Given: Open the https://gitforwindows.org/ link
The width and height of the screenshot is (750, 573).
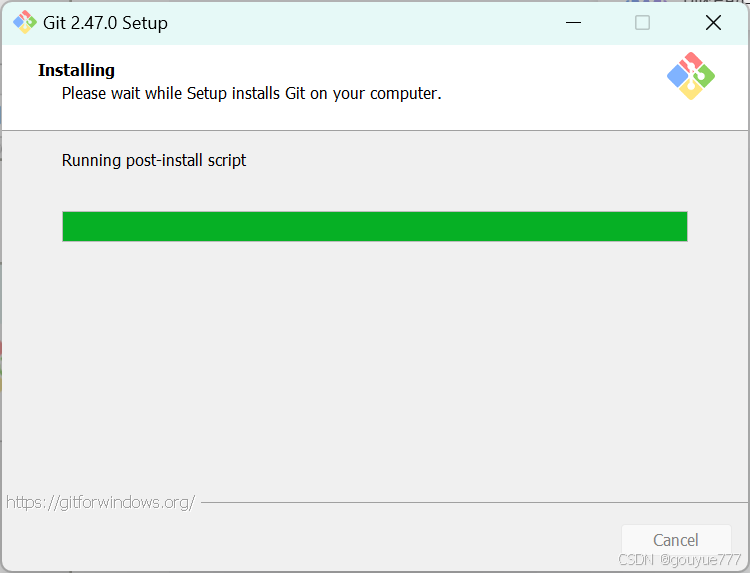Looking at the screenshot, I should (x=100, y=502).
